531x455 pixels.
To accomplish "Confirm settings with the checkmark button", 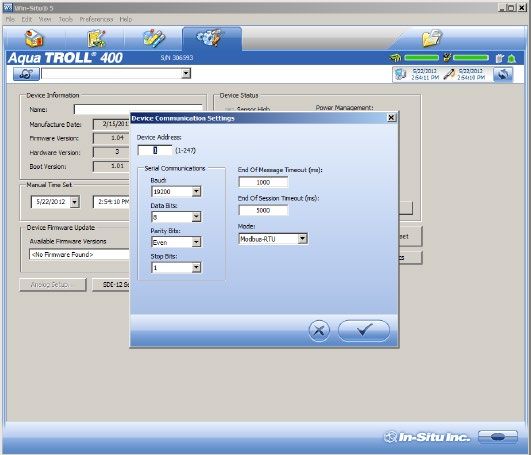I will pos(364,330).
